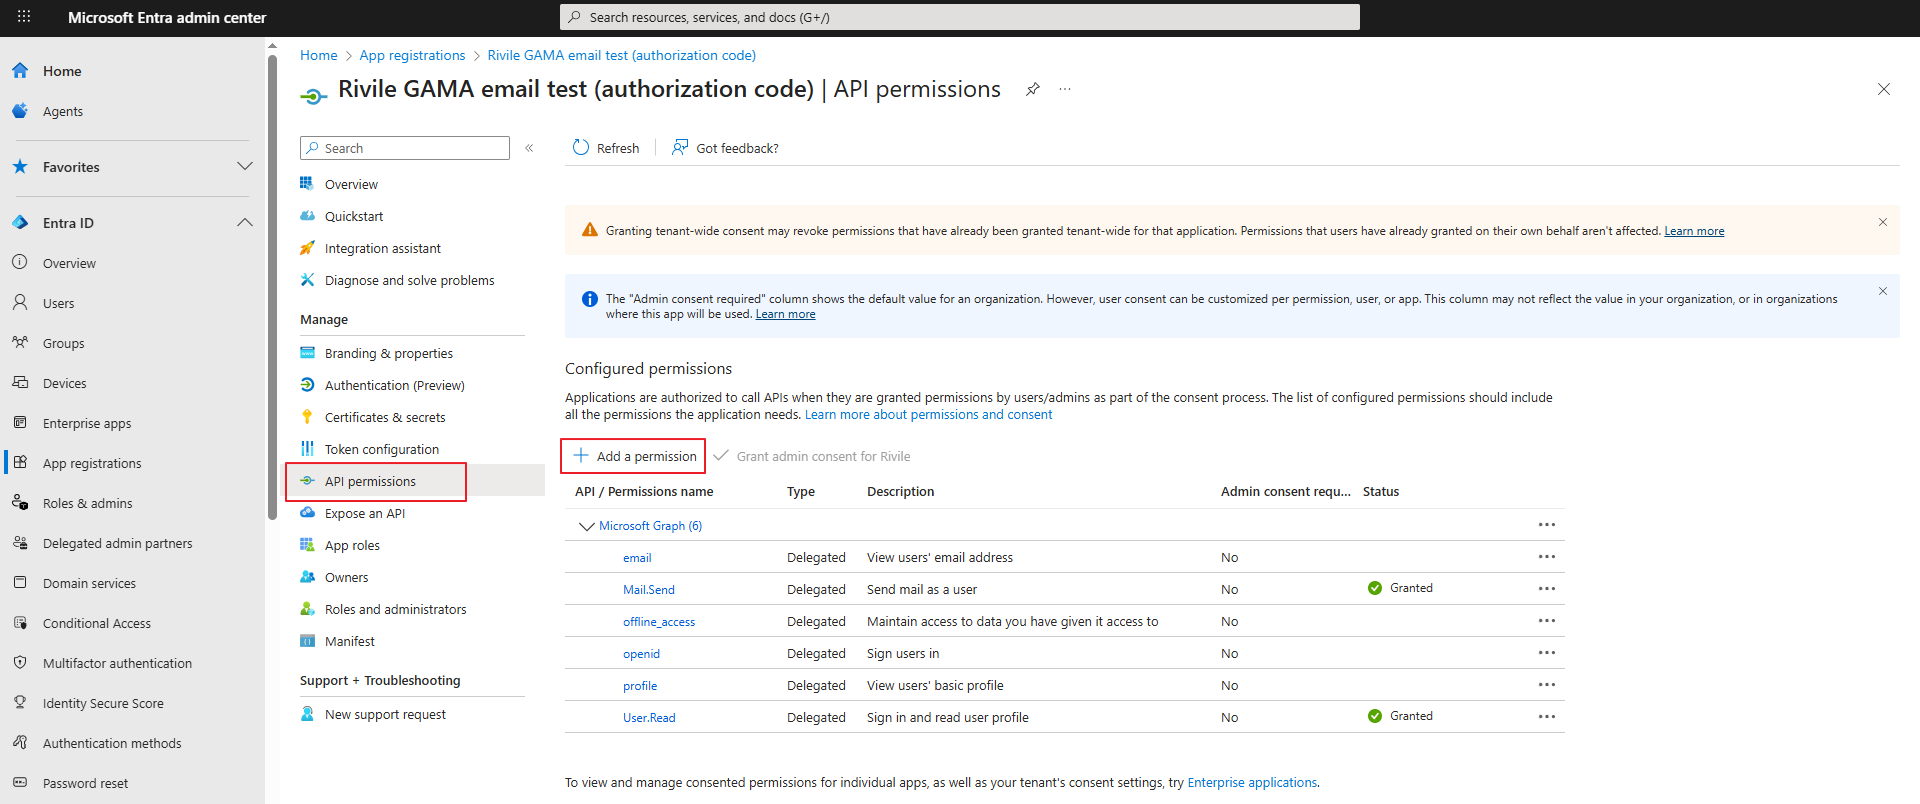Collapse the resource menu with double chevron

click(x=529, y=148)
